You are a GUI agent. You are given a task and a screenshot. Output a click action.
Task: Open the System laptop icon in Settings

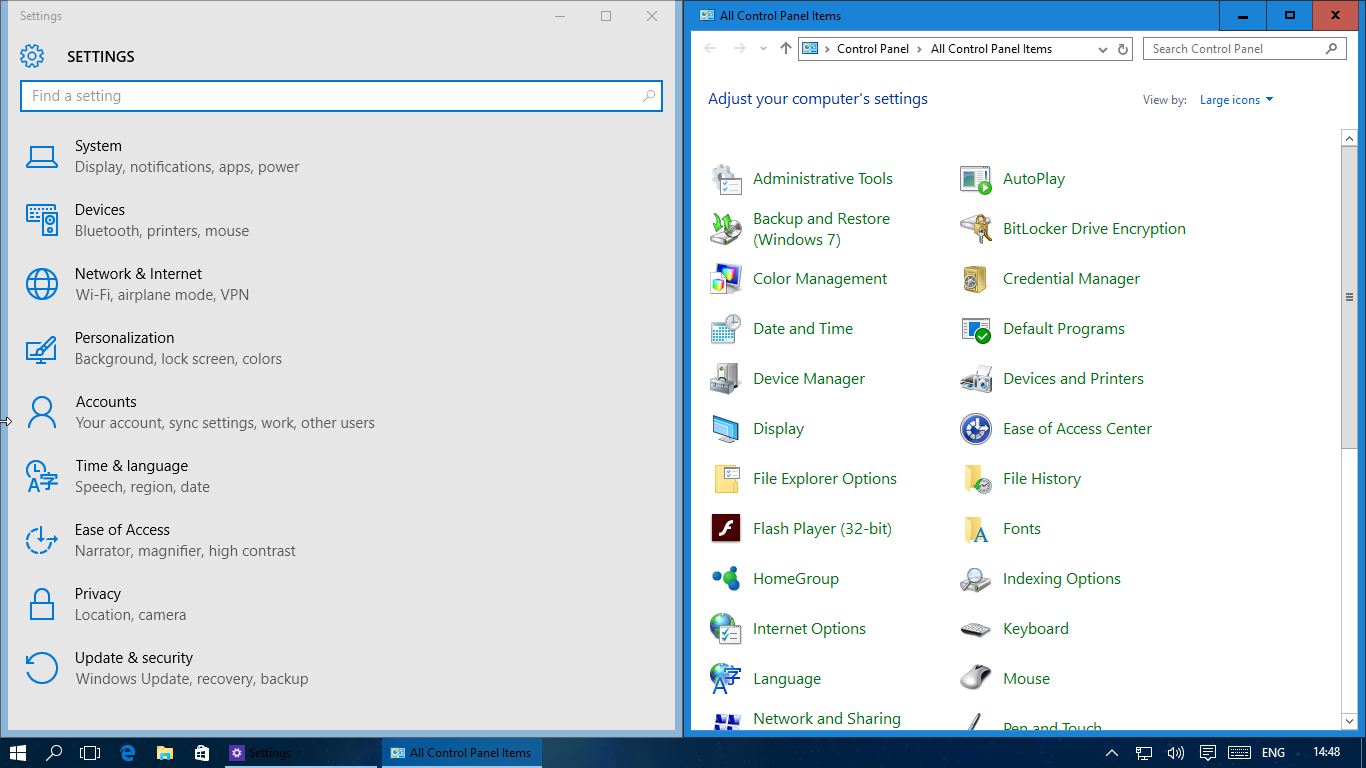pyautogui.click(x=42, y=157)
